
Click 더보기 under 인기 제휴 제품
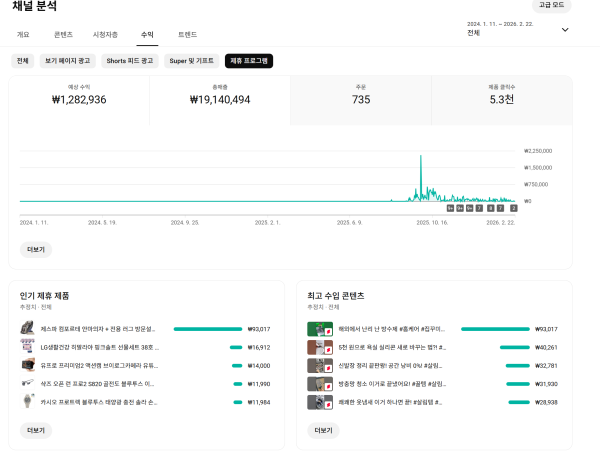pos(34,431)
